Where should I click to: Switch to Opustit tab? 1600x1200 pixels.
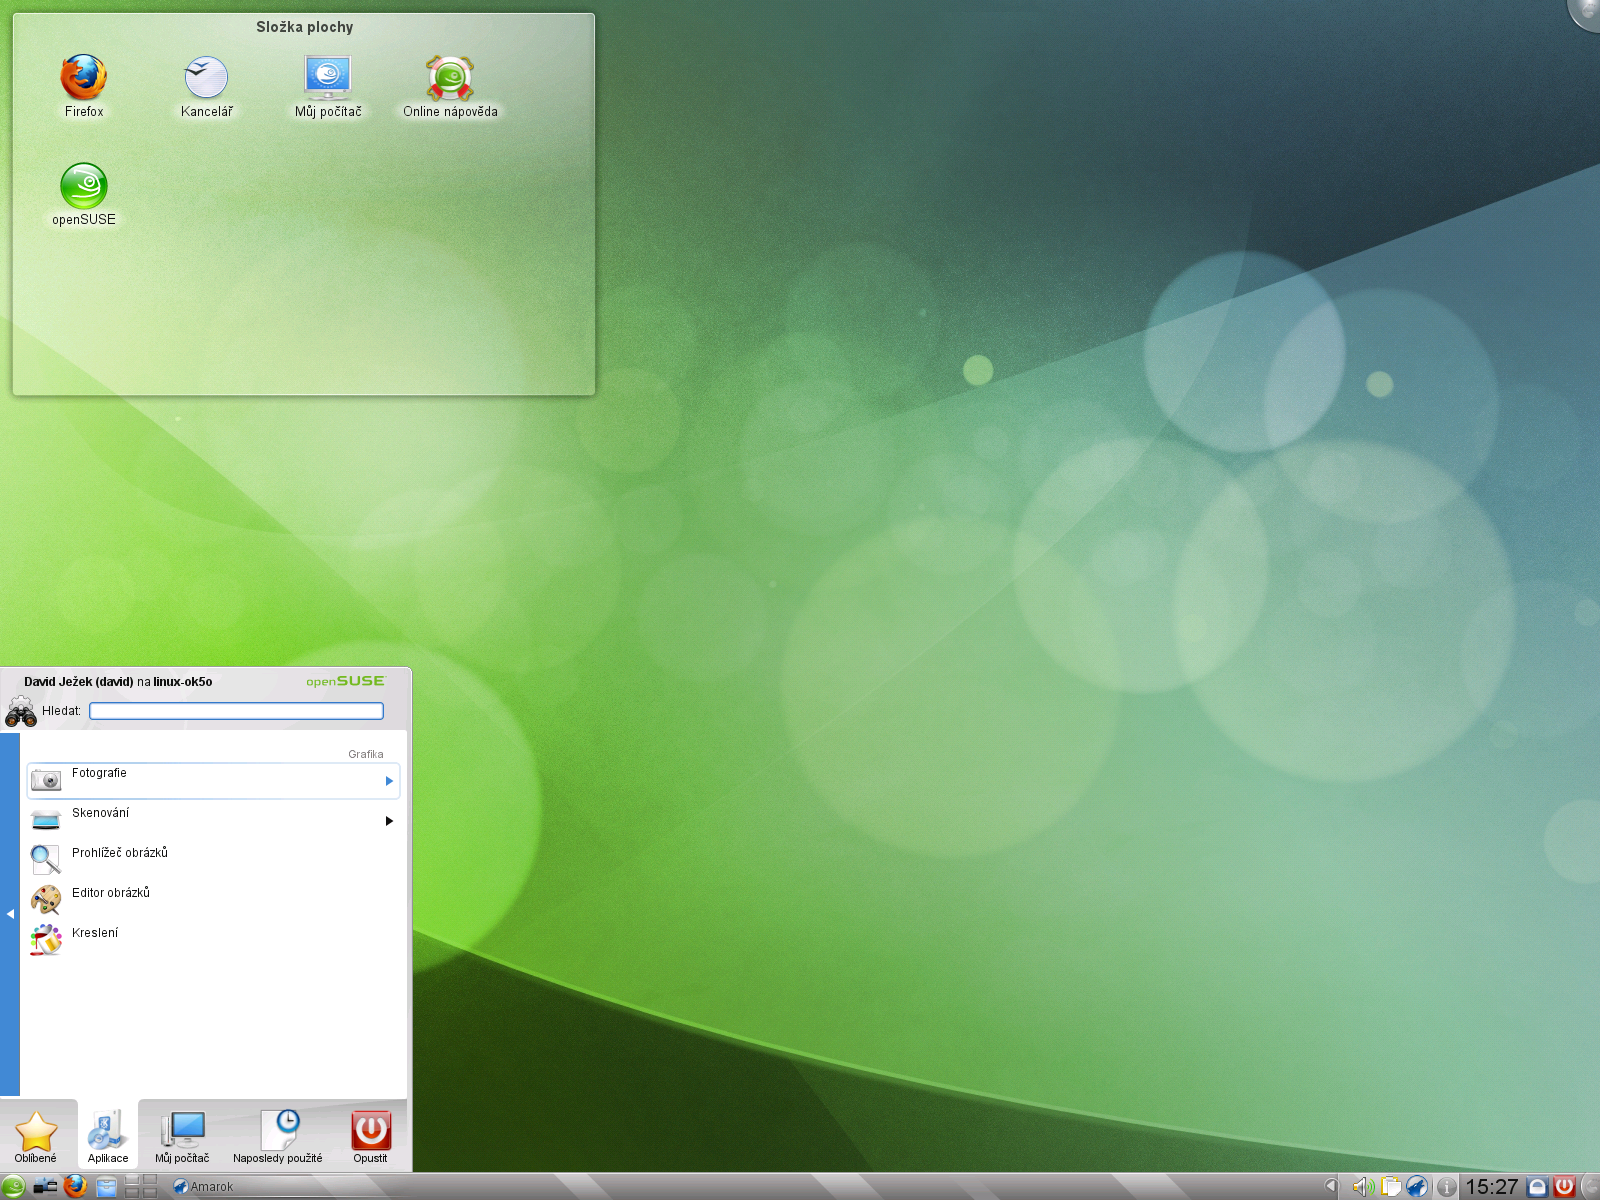coord(370,1136)
